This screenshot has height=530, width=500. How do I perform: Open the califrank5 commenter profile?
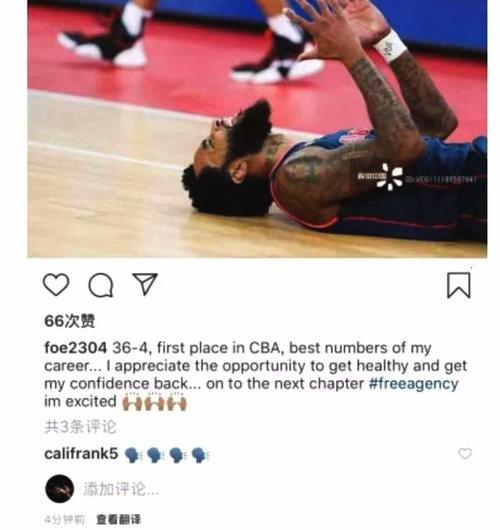tap(81, 453)
